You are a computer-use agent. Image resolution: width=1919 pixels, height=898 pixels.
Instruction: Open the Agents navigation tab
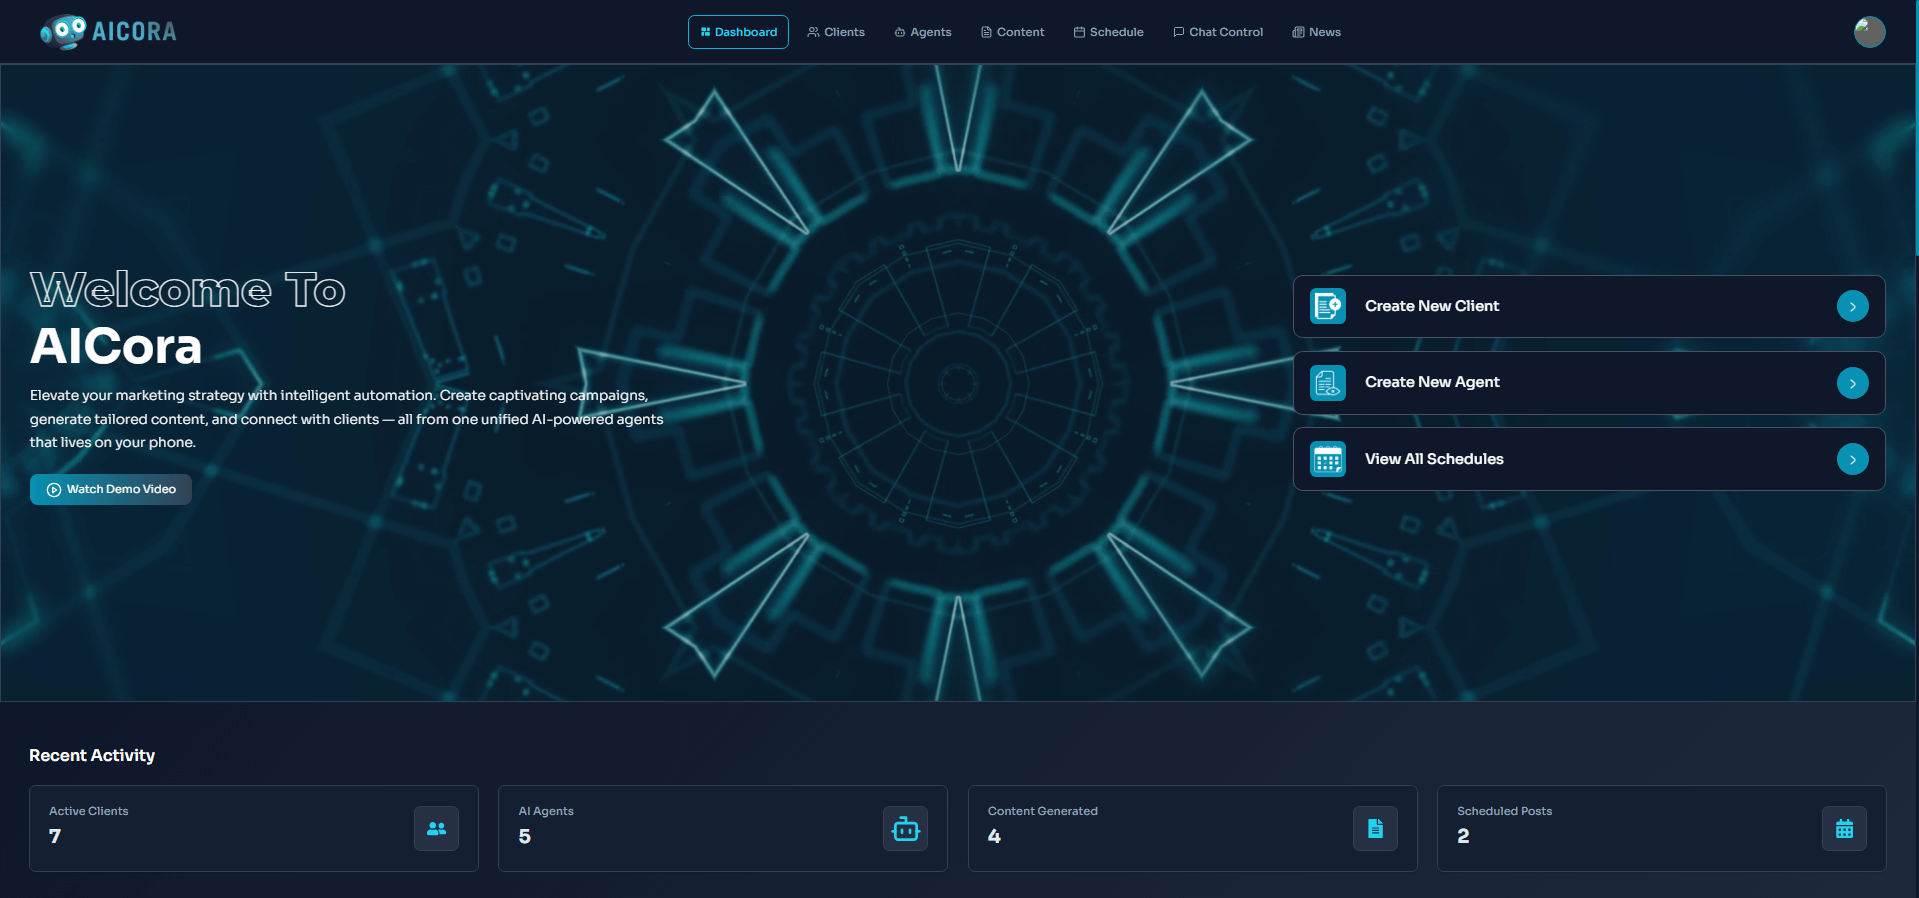tap(922, 32)
